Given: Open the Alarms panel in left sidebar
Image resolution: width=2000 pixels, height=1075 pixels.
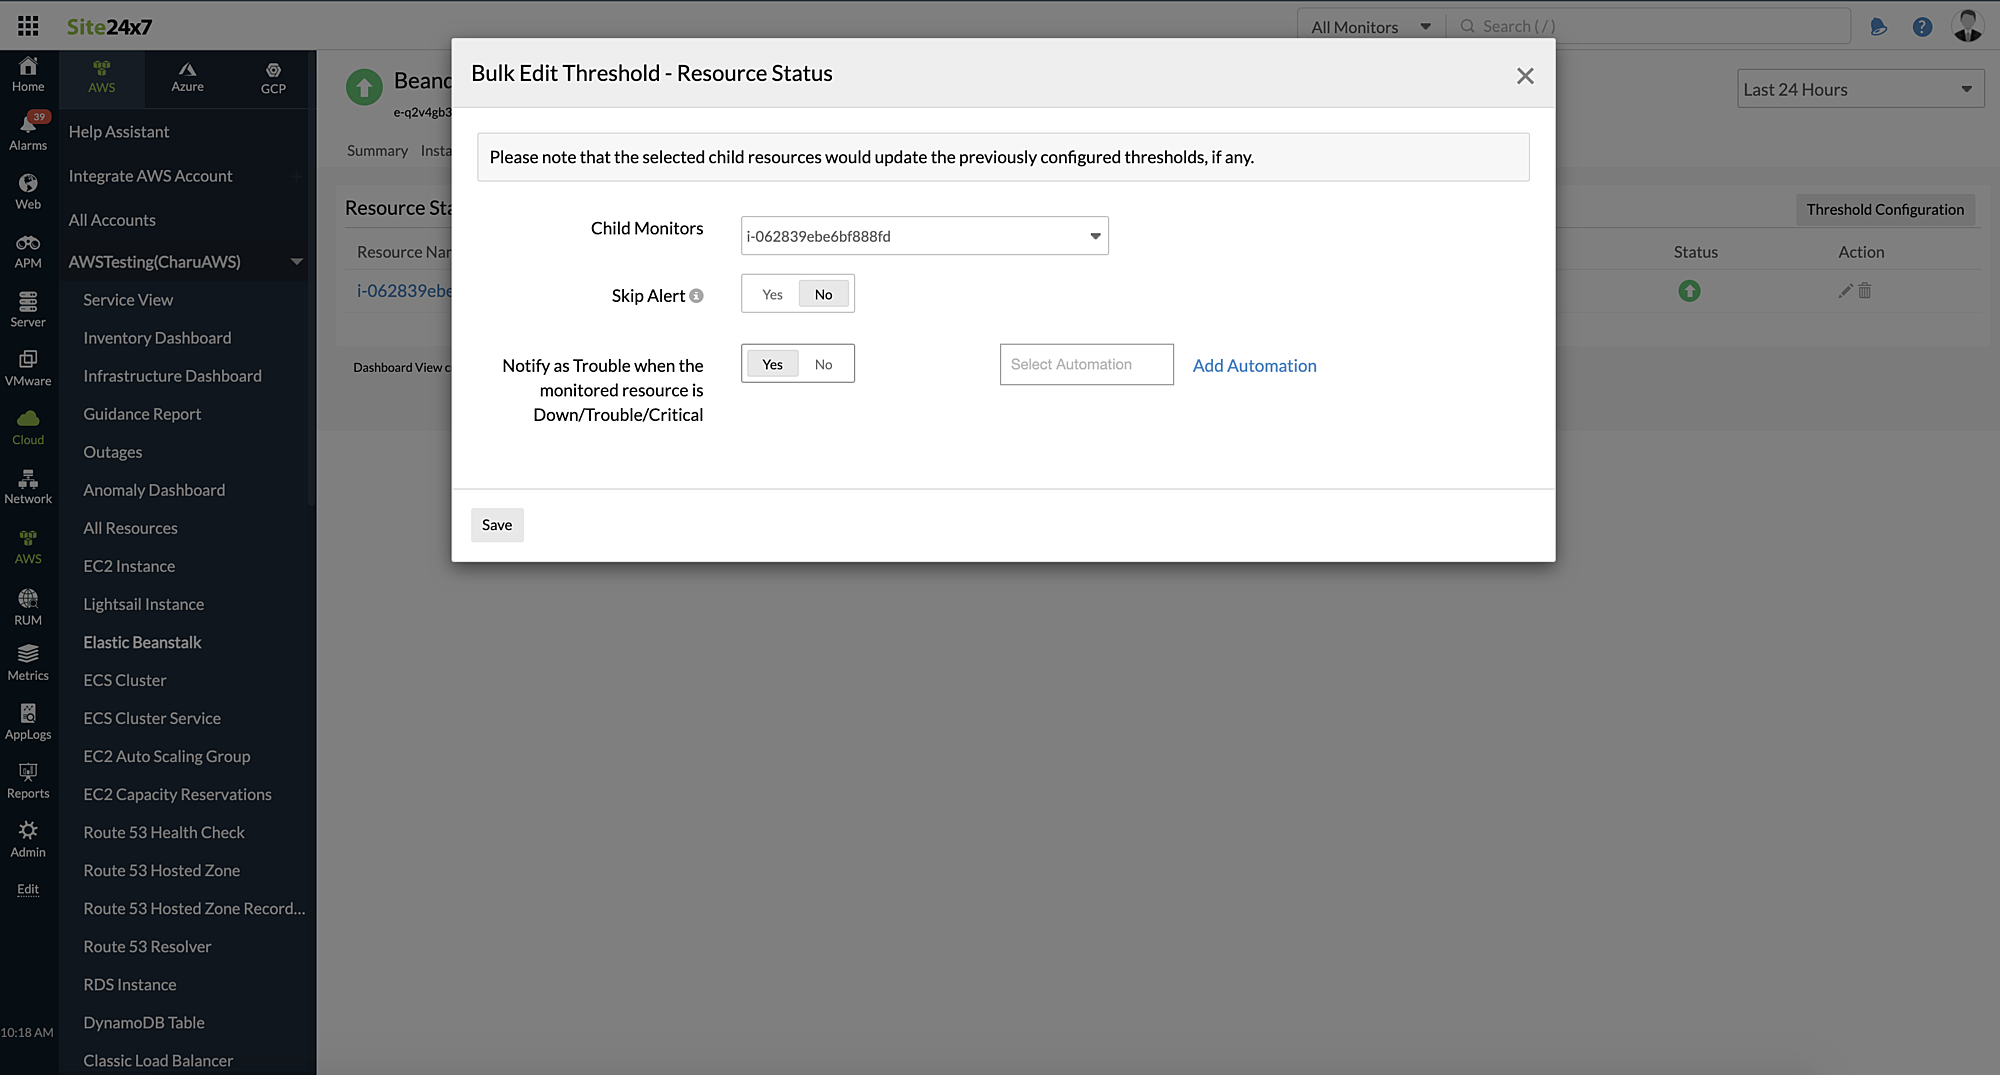Looking at the screenshot, I should point(28,130).
